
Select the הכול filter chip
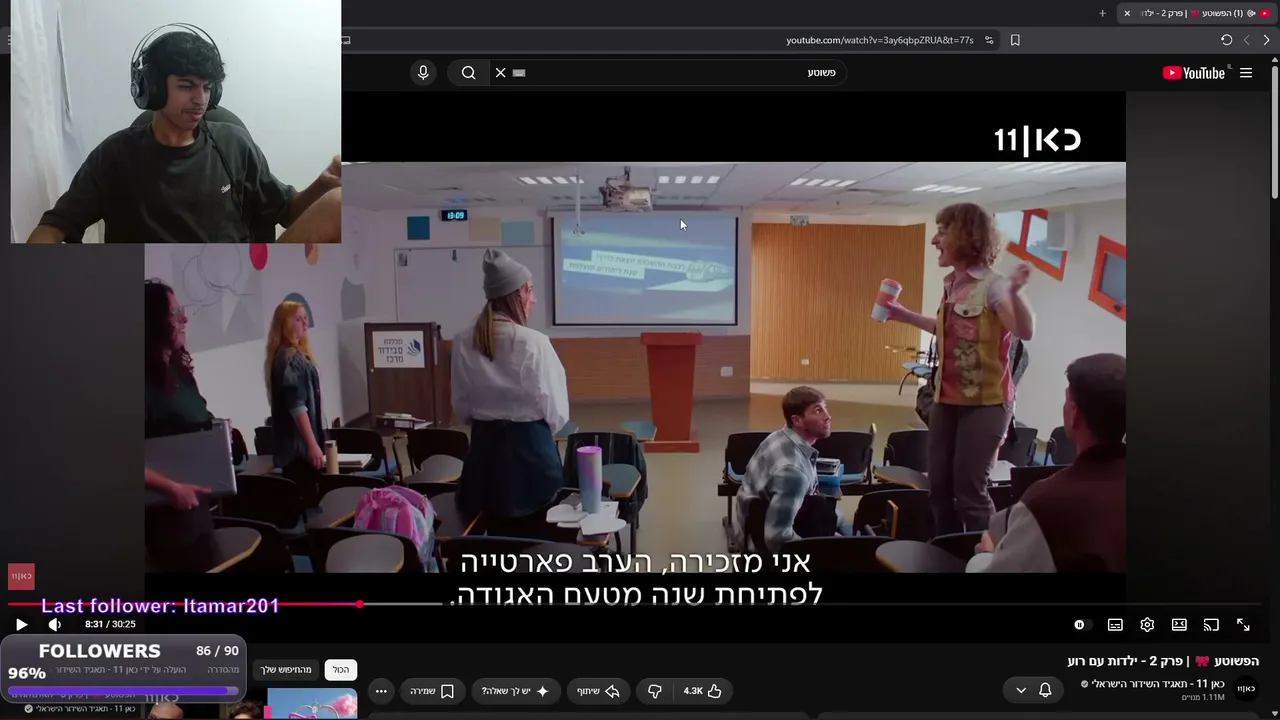coord(341,670)
